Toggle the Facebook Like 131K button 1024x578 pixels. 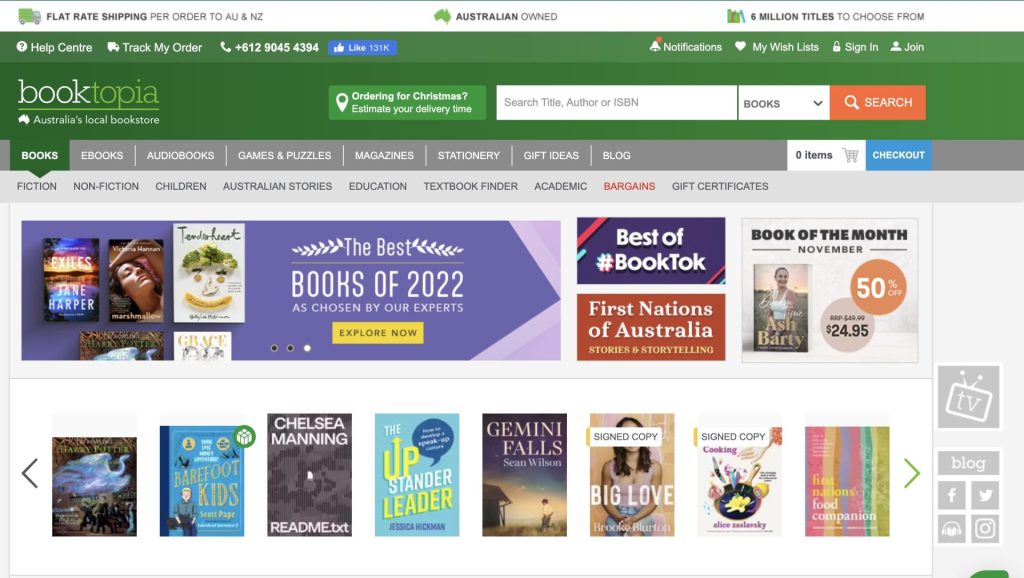tap(362, 47)
